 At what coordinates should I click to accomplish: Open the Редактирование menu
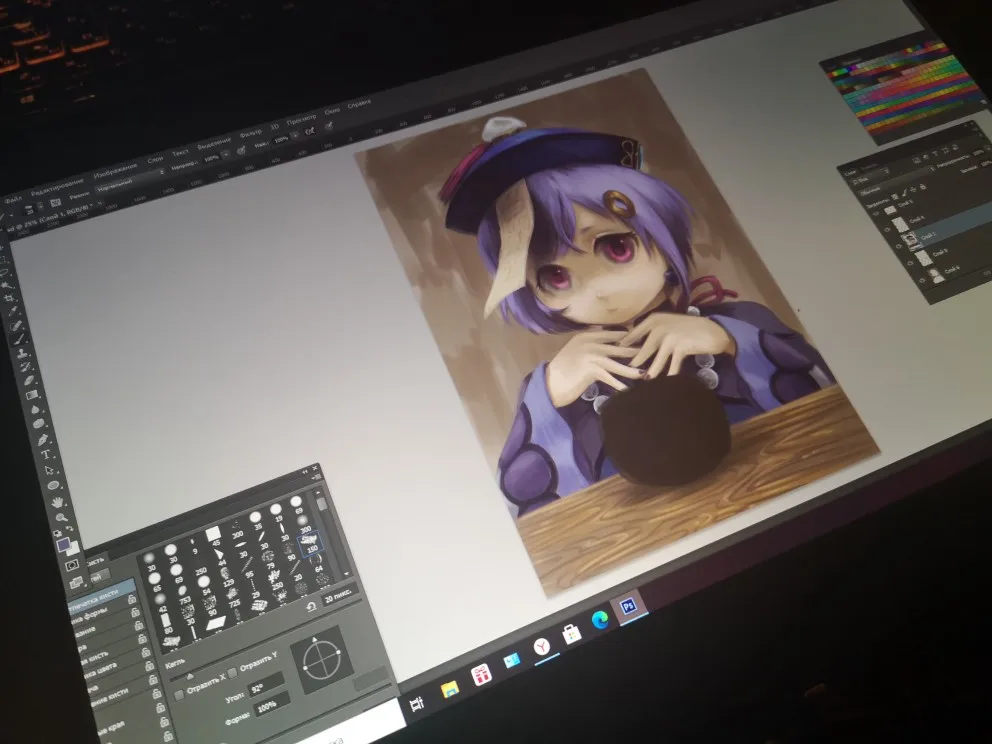[x=57, y=187]
